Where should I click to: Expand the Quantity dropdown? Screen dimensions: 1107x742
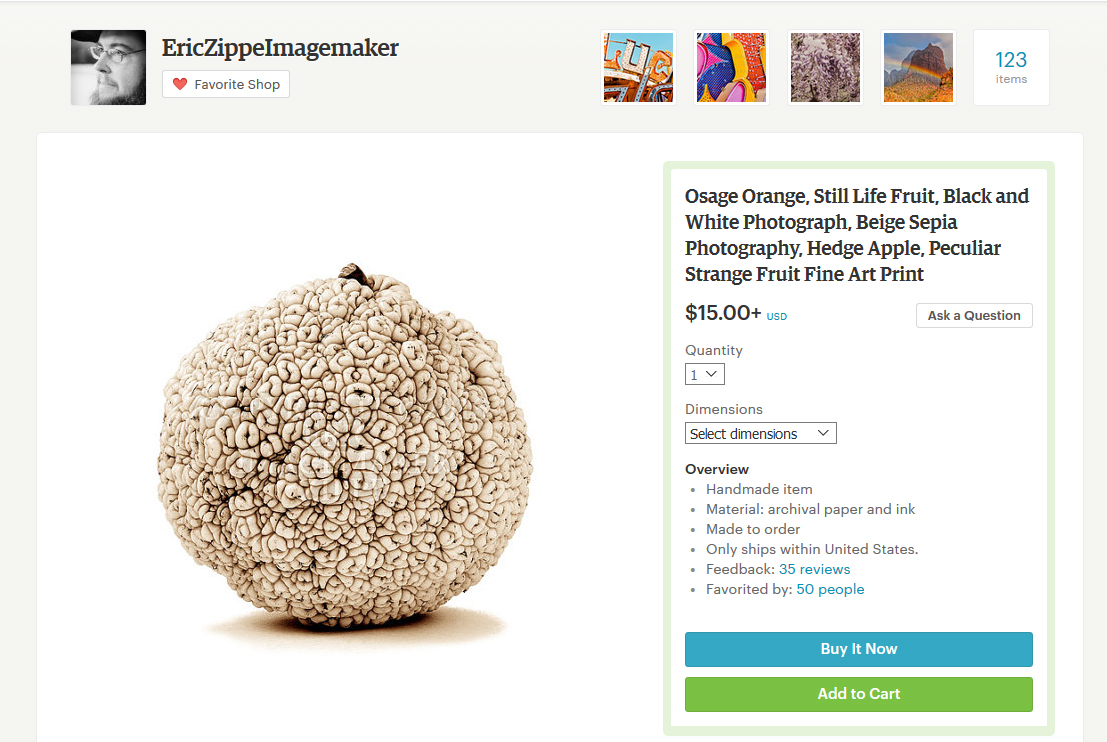pyautogui.click(x=705, y=374)
